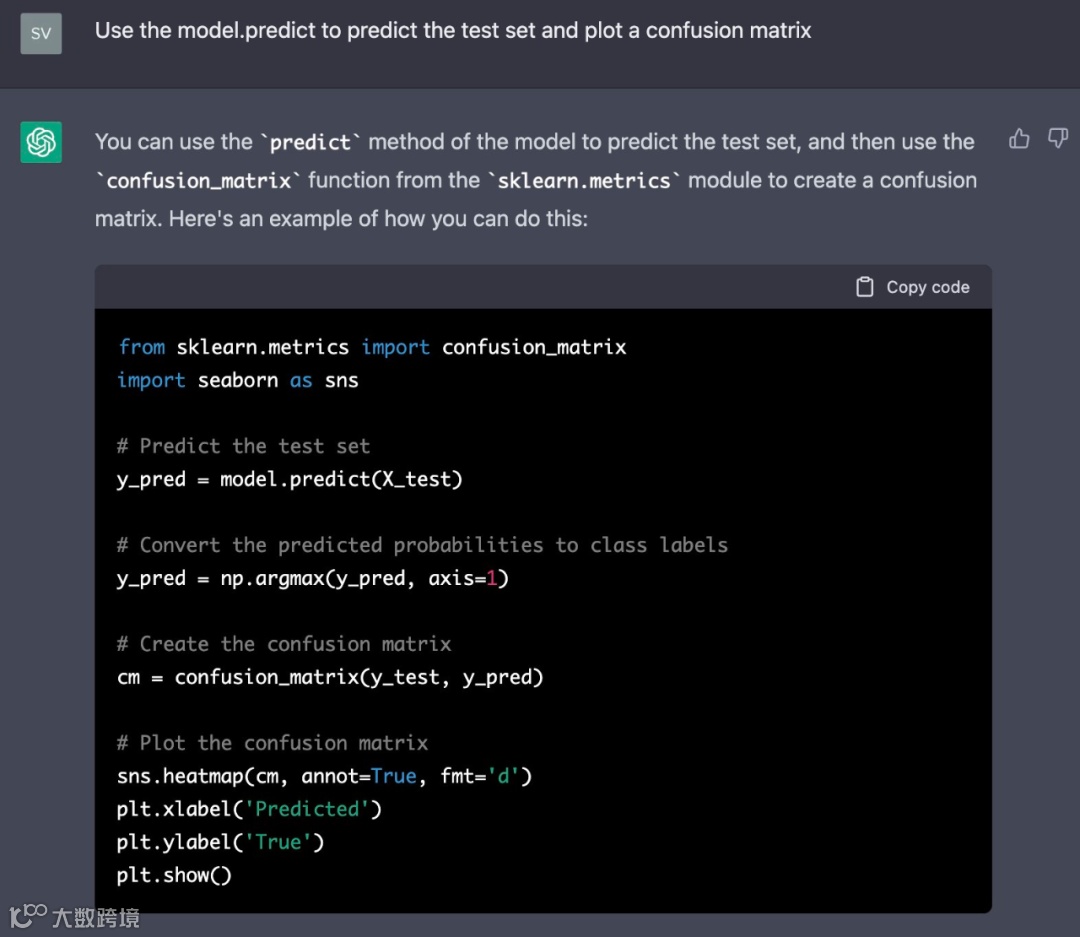This screenshot has height=937, width=1080.
Task: Click the SV user avatar
Action: (x=41, y=33)
